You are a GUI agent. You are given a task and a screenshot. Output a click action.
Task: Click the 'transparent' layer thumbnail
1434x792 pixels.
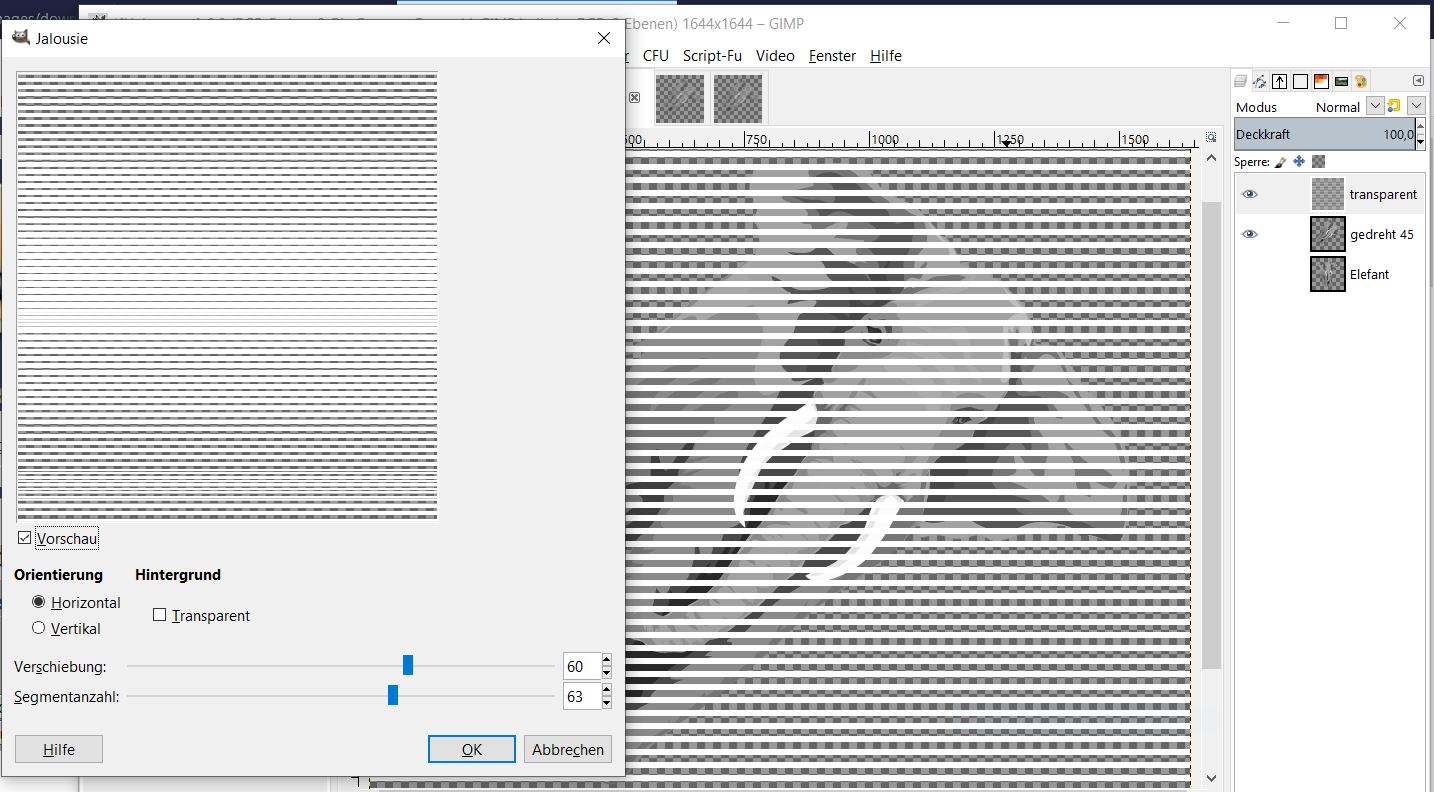point(1328,194)
